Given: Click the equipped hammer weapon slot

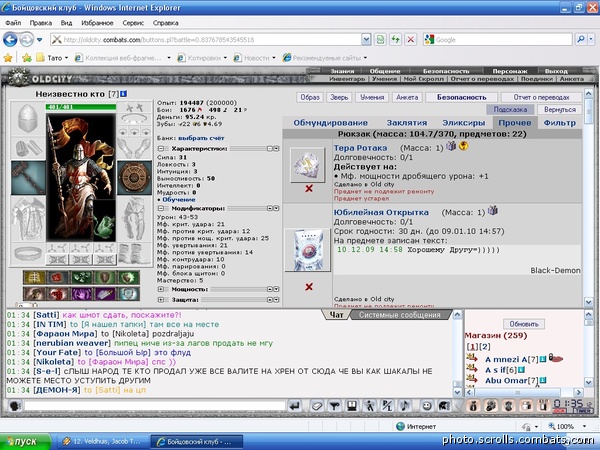Looking at the screenshot, I should (x=28, y=178).
